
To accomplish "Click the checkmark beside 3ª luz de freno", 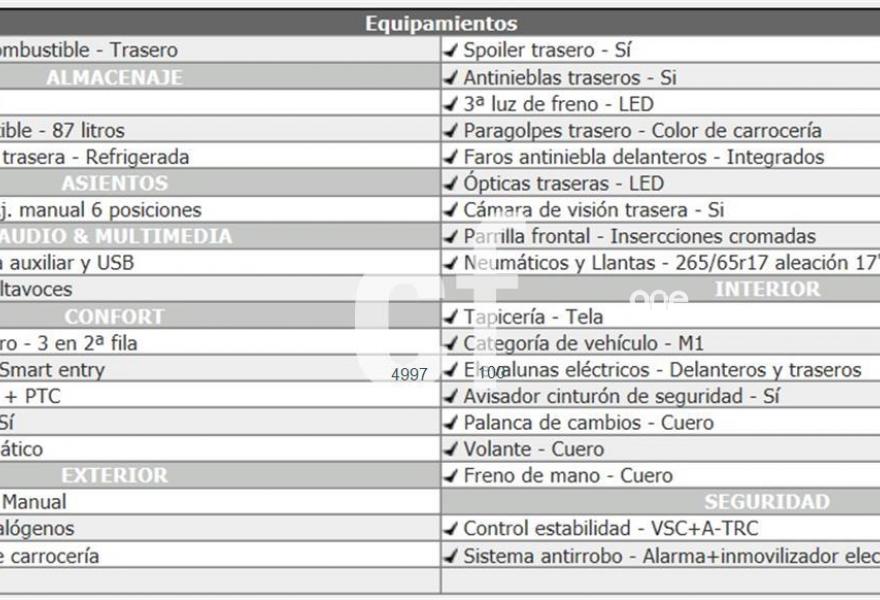I will pyautogui.click(x=452, y=104).
